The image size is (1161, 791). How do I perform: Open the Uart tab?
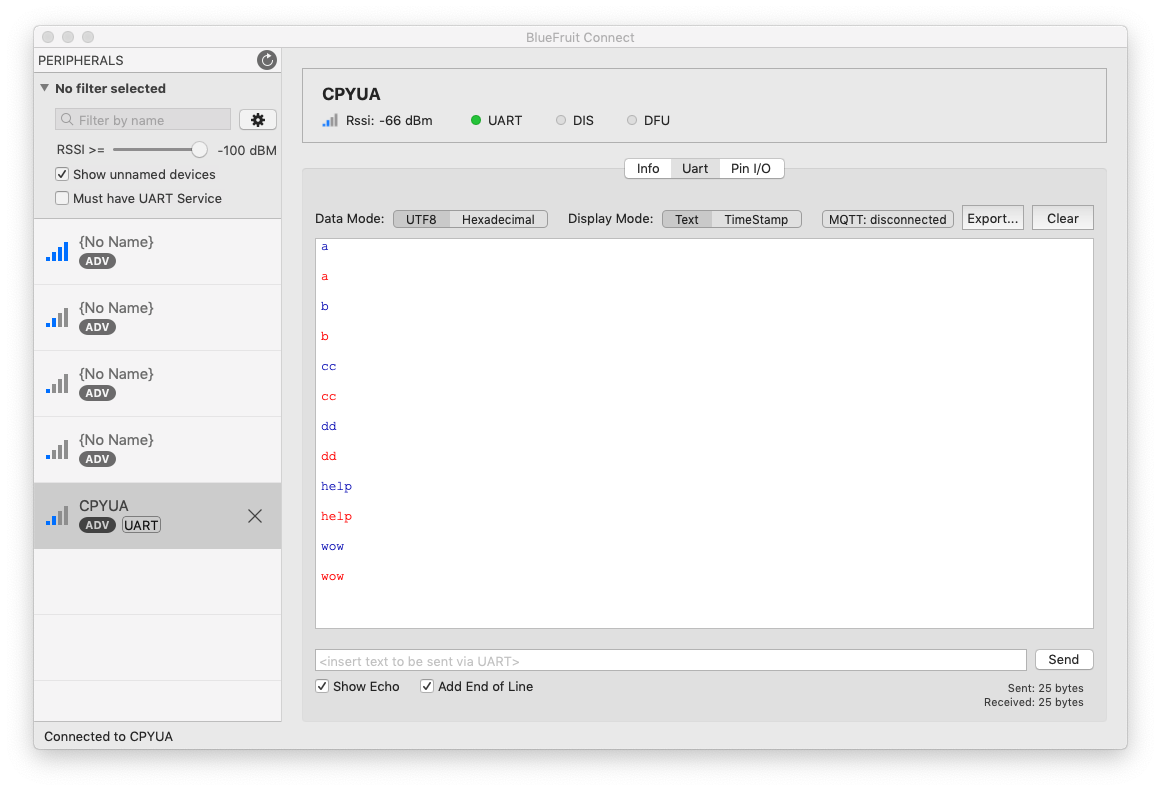click(x=695, y=169)
